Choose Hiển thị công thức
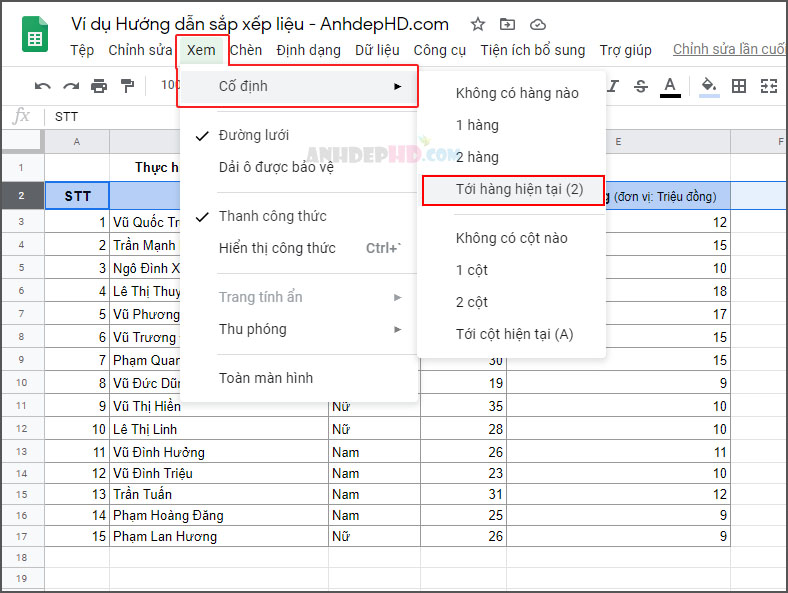 (299, 248)
